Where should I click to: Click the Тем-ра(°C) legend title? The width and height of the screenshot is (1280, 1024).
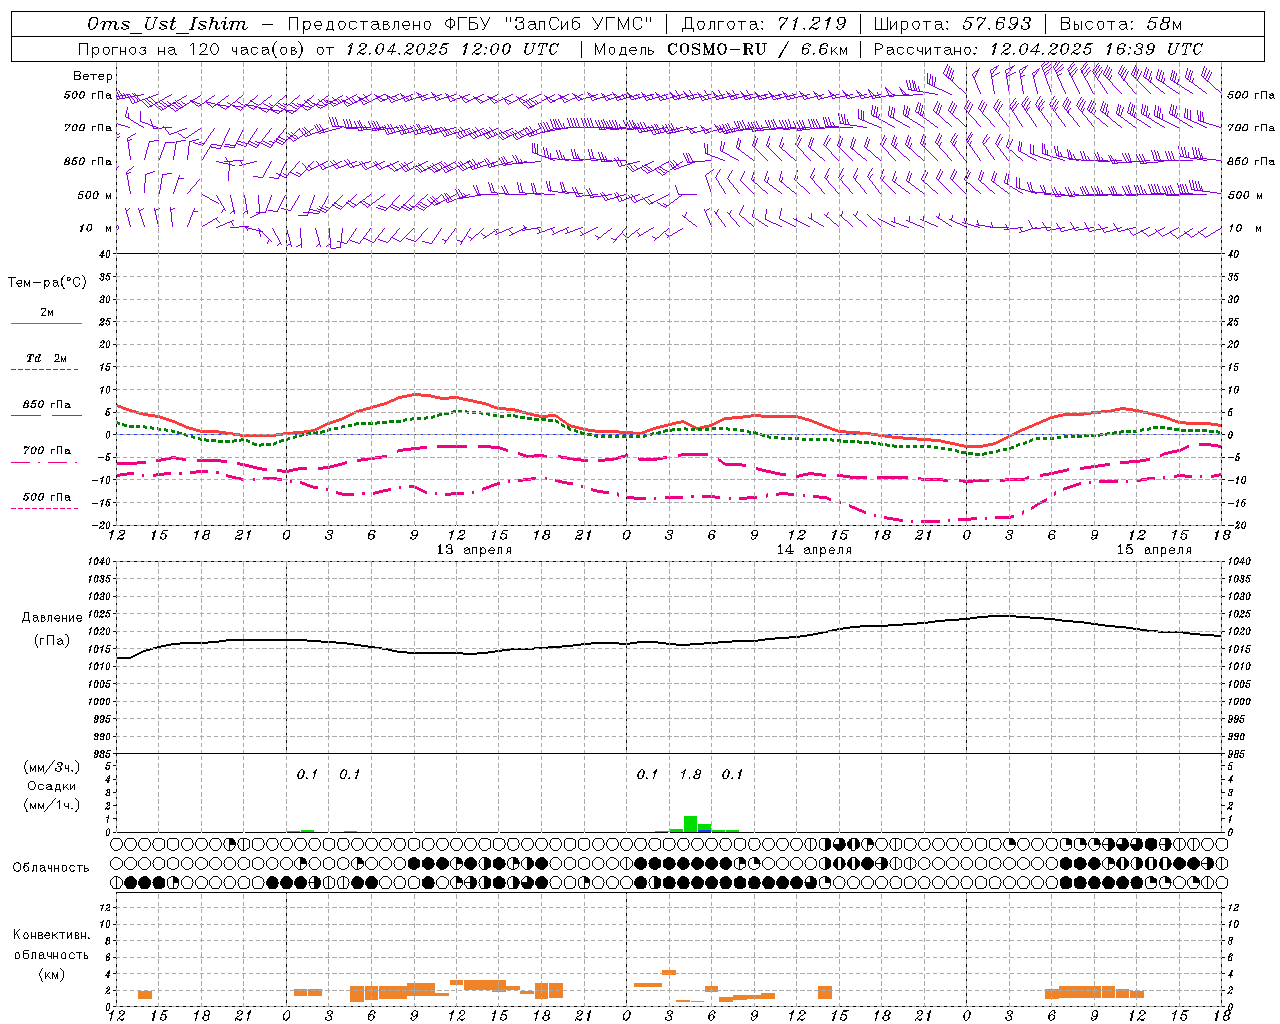47,283
